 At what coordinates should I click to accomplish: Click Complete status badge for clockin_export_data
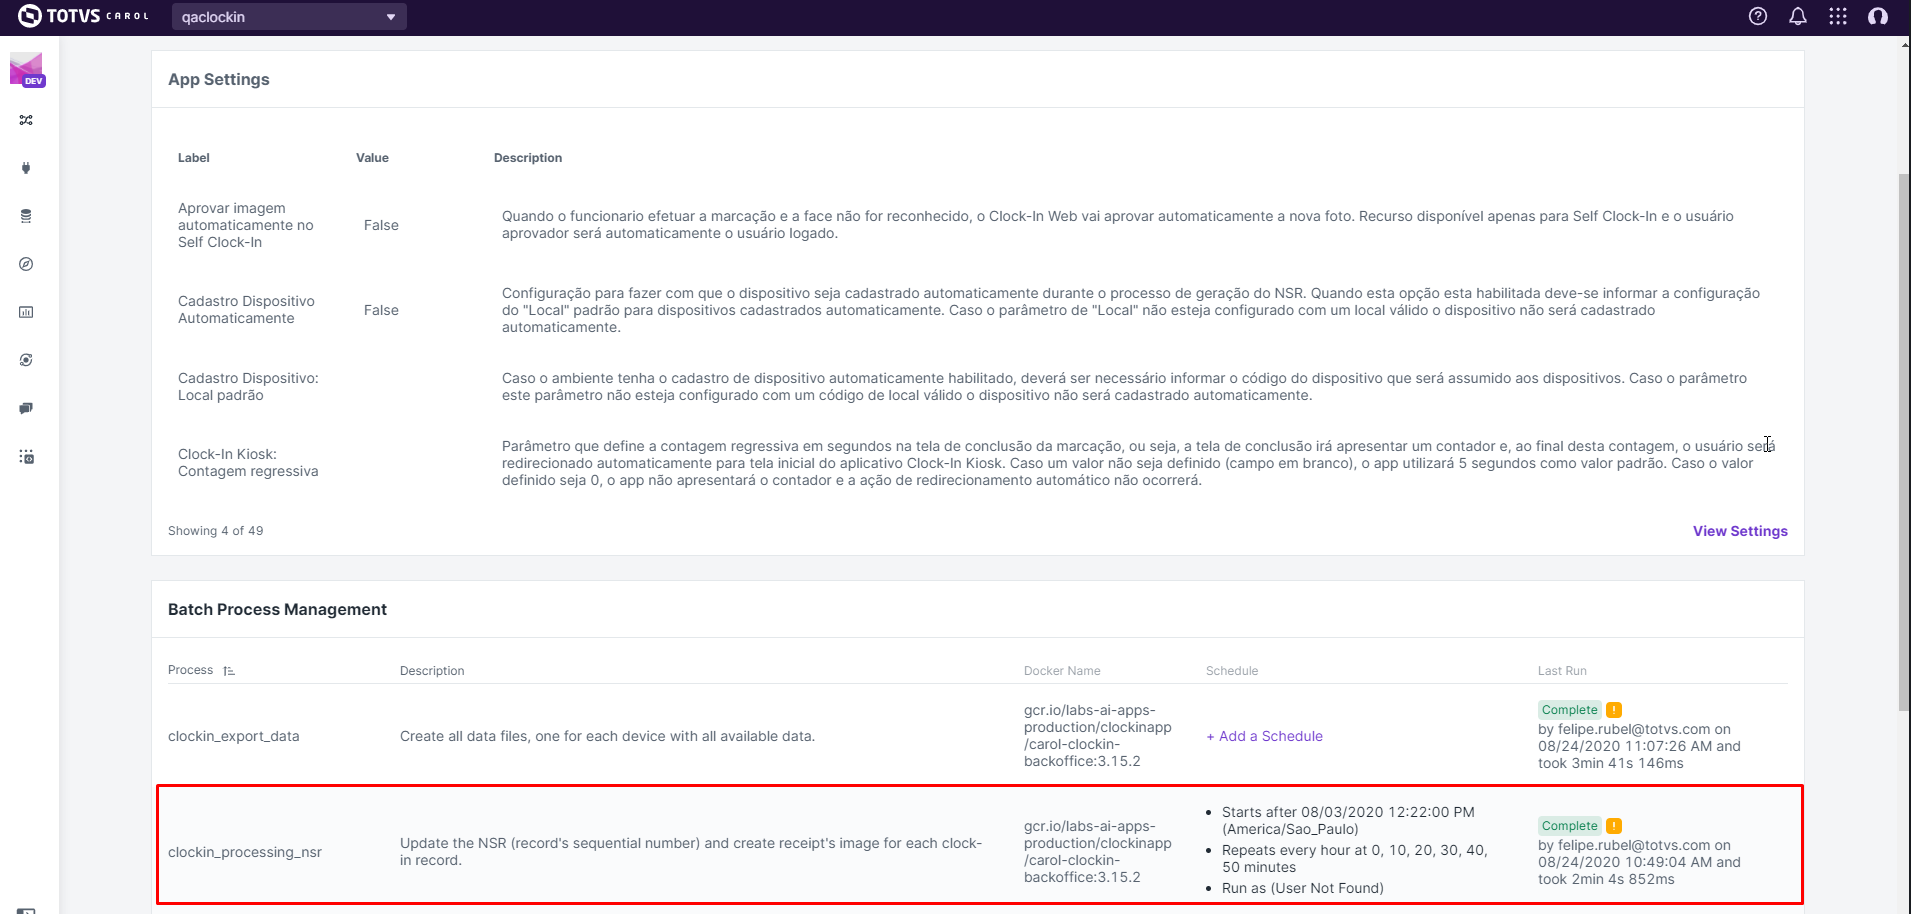pos(1569,710)
